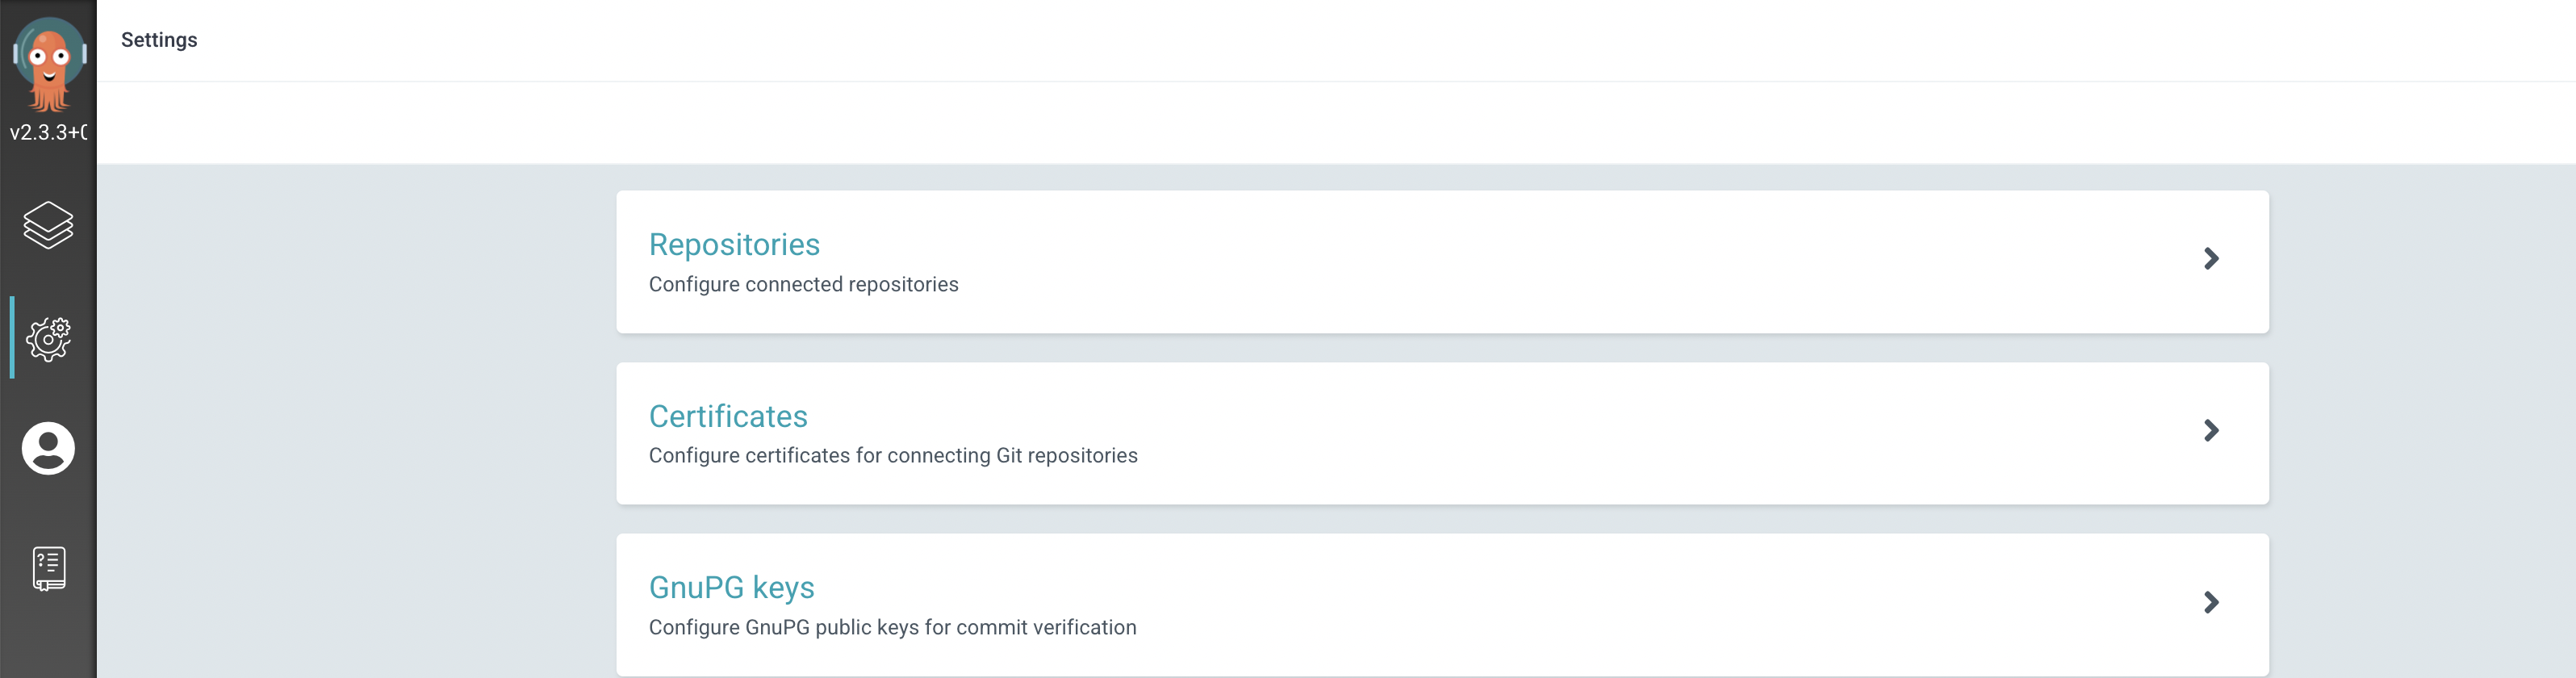2576x678 pixels.
Task: Open Documentation via the book icon
Action: pos(48,568)
